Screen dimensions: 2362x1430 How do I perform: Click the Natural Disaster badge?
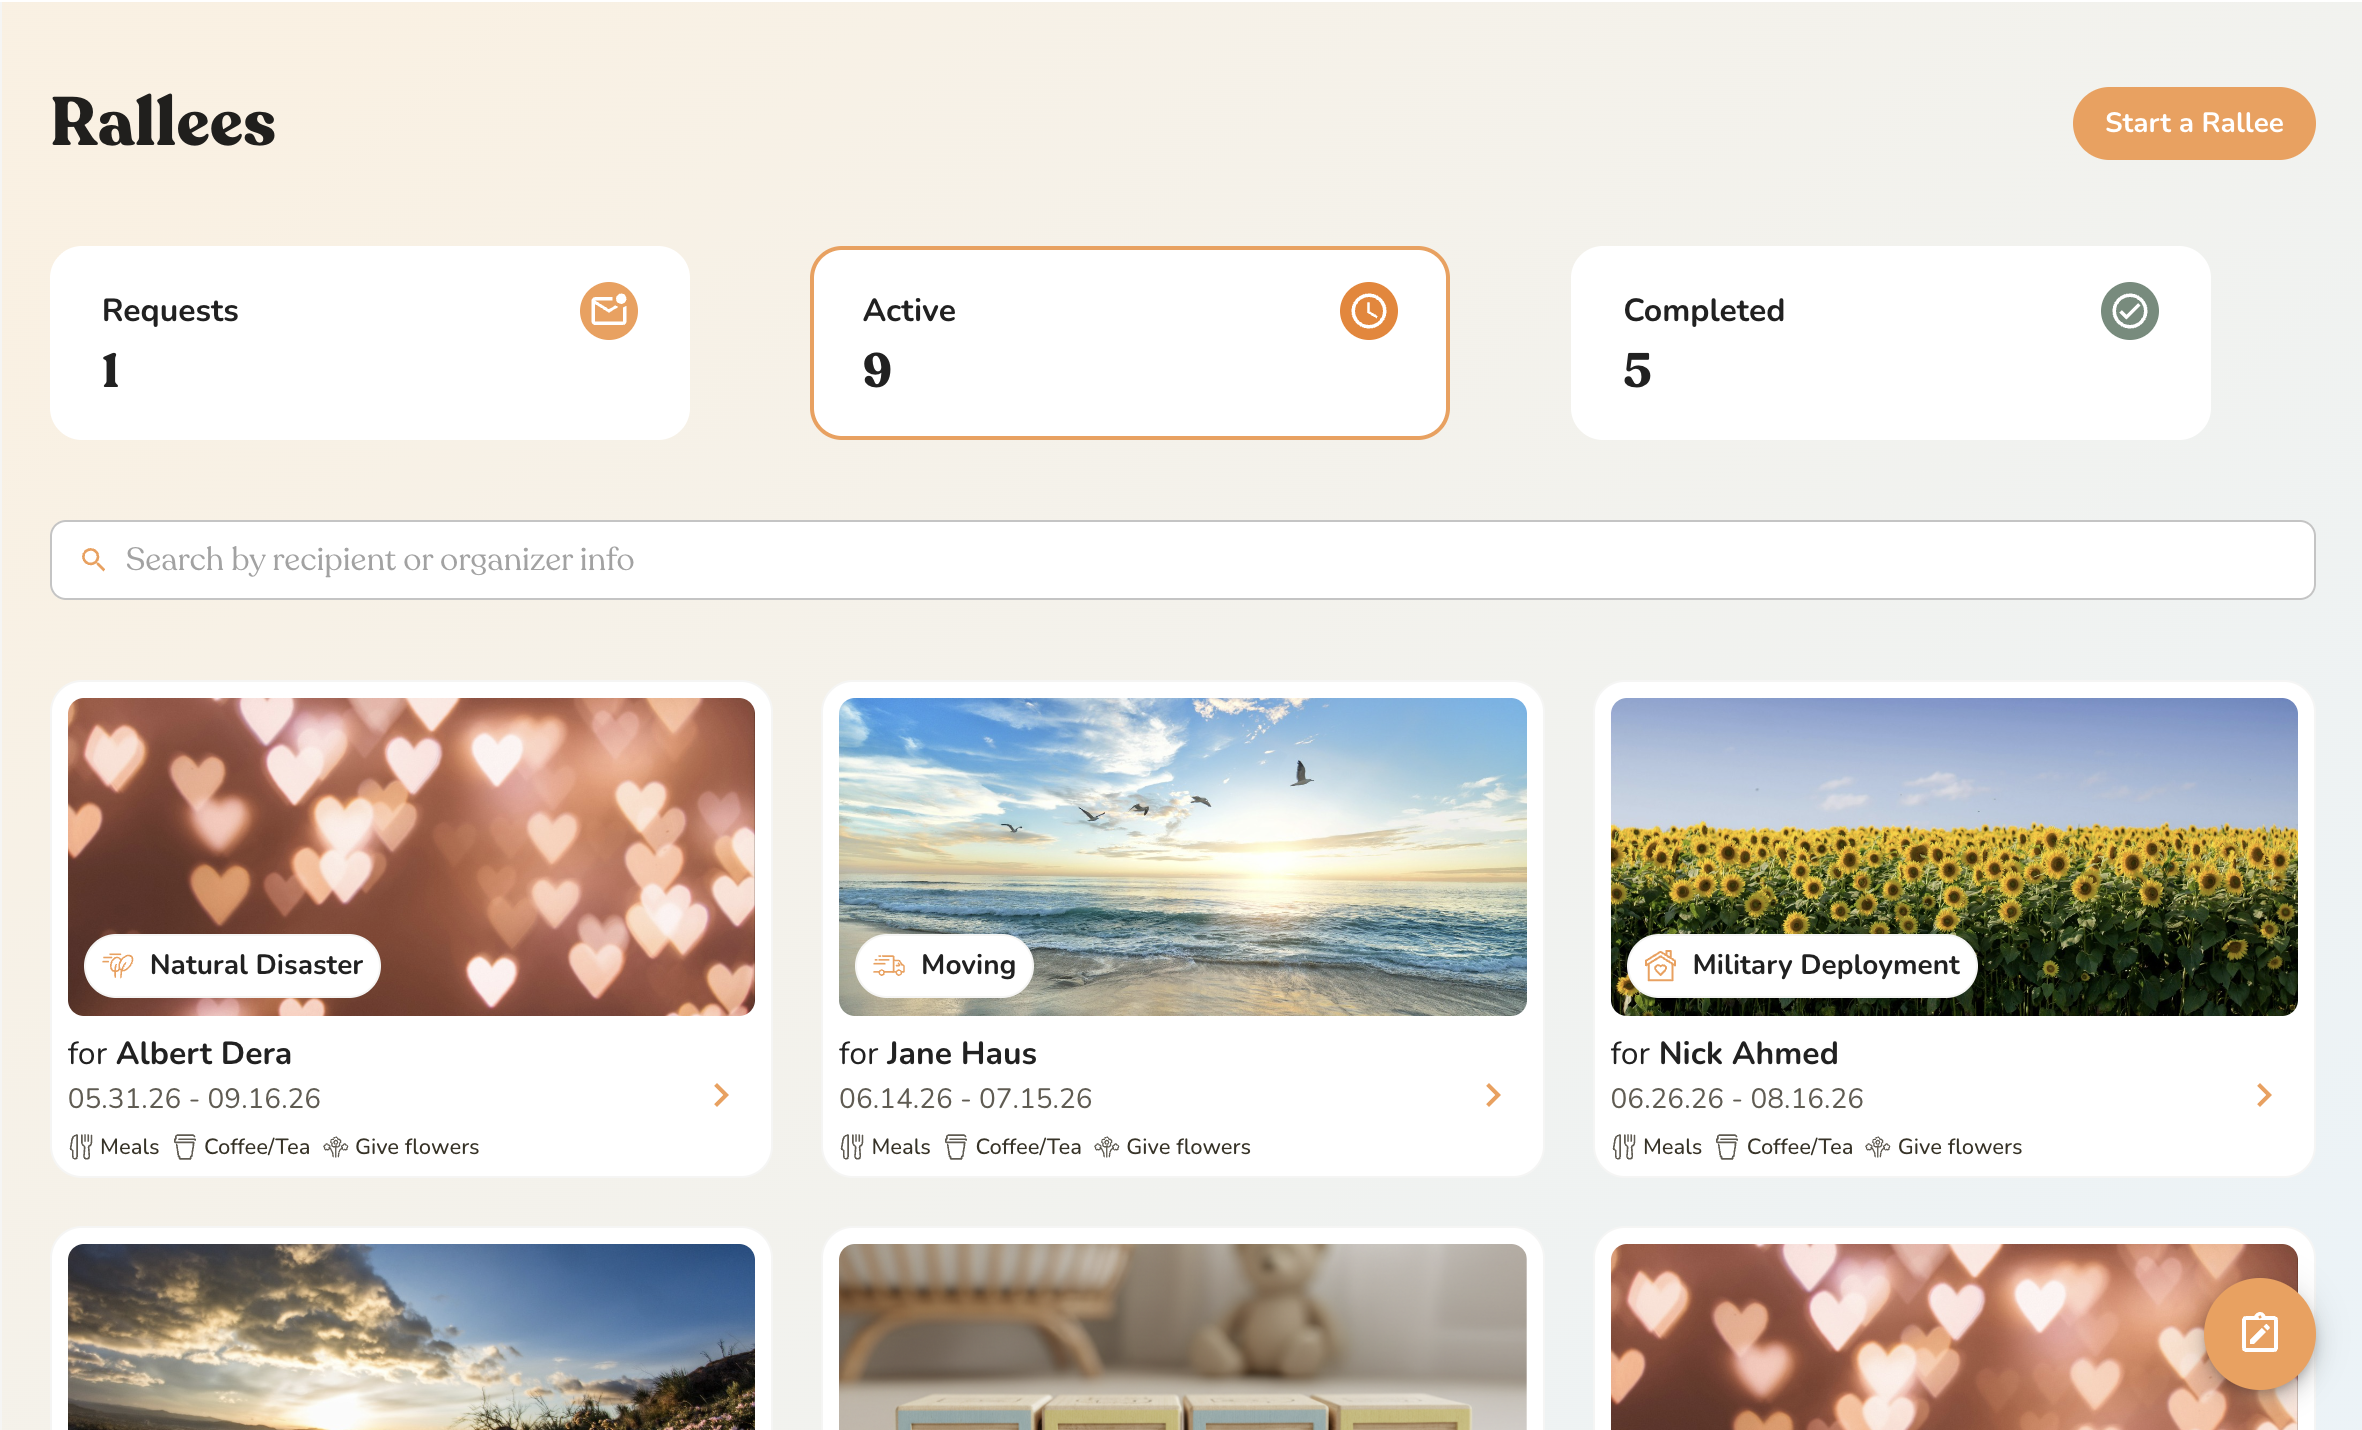(x=232, y=965)
